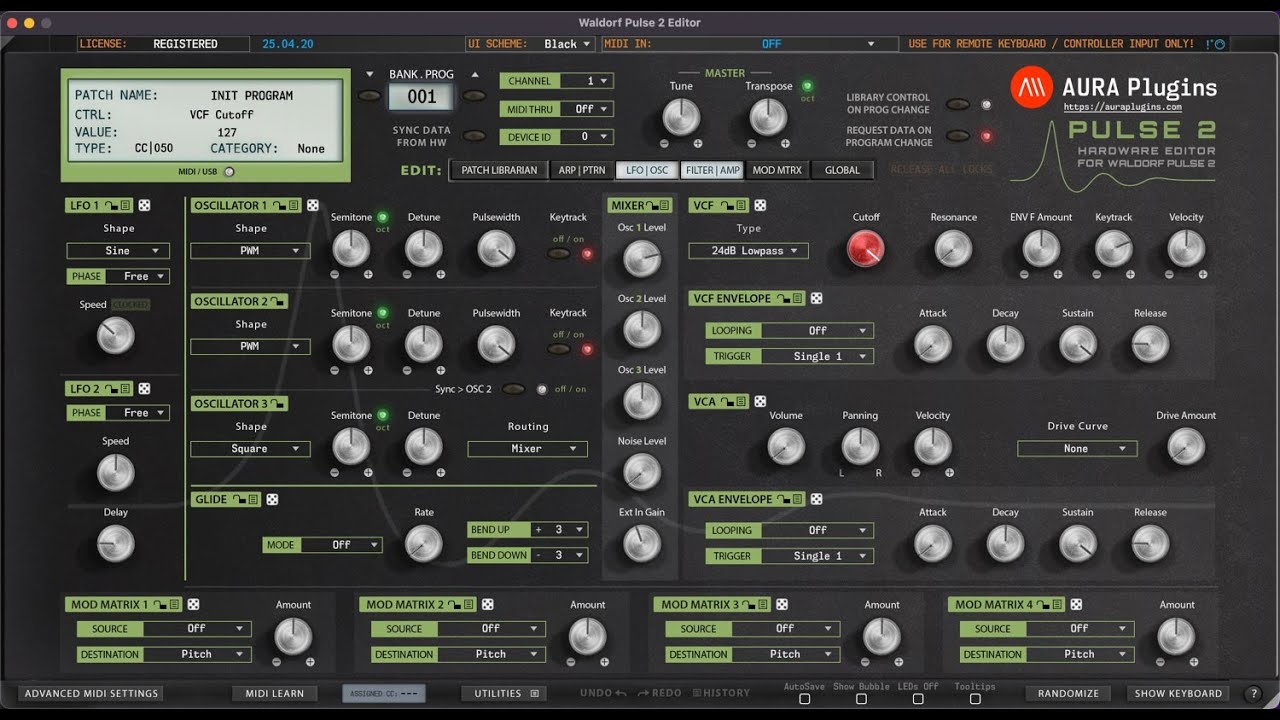Viewport: 1280px width, 720px height.
Task: Click the MIDI Learn button
Action: (275, 693)
